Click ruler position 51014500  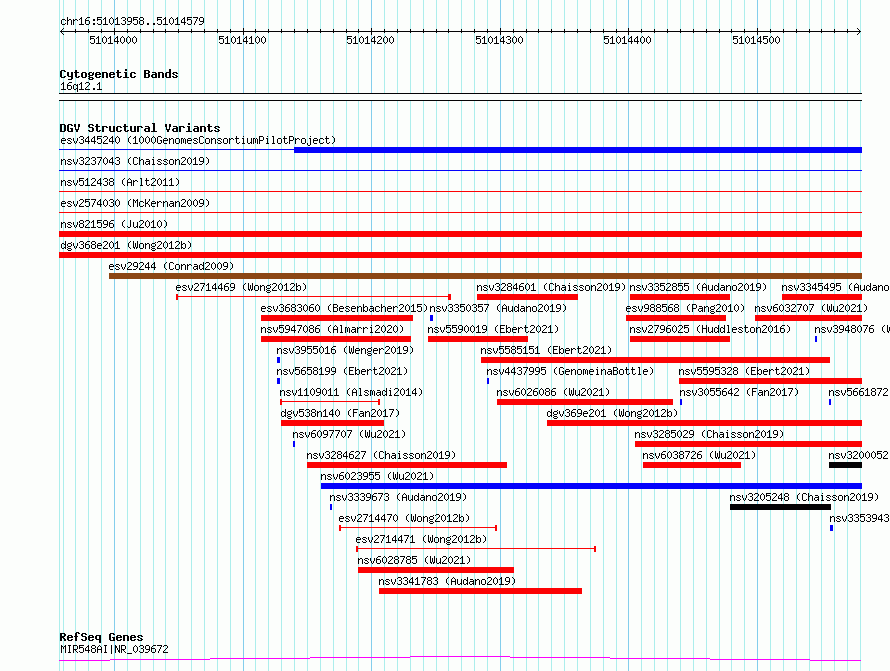point(756,40)
